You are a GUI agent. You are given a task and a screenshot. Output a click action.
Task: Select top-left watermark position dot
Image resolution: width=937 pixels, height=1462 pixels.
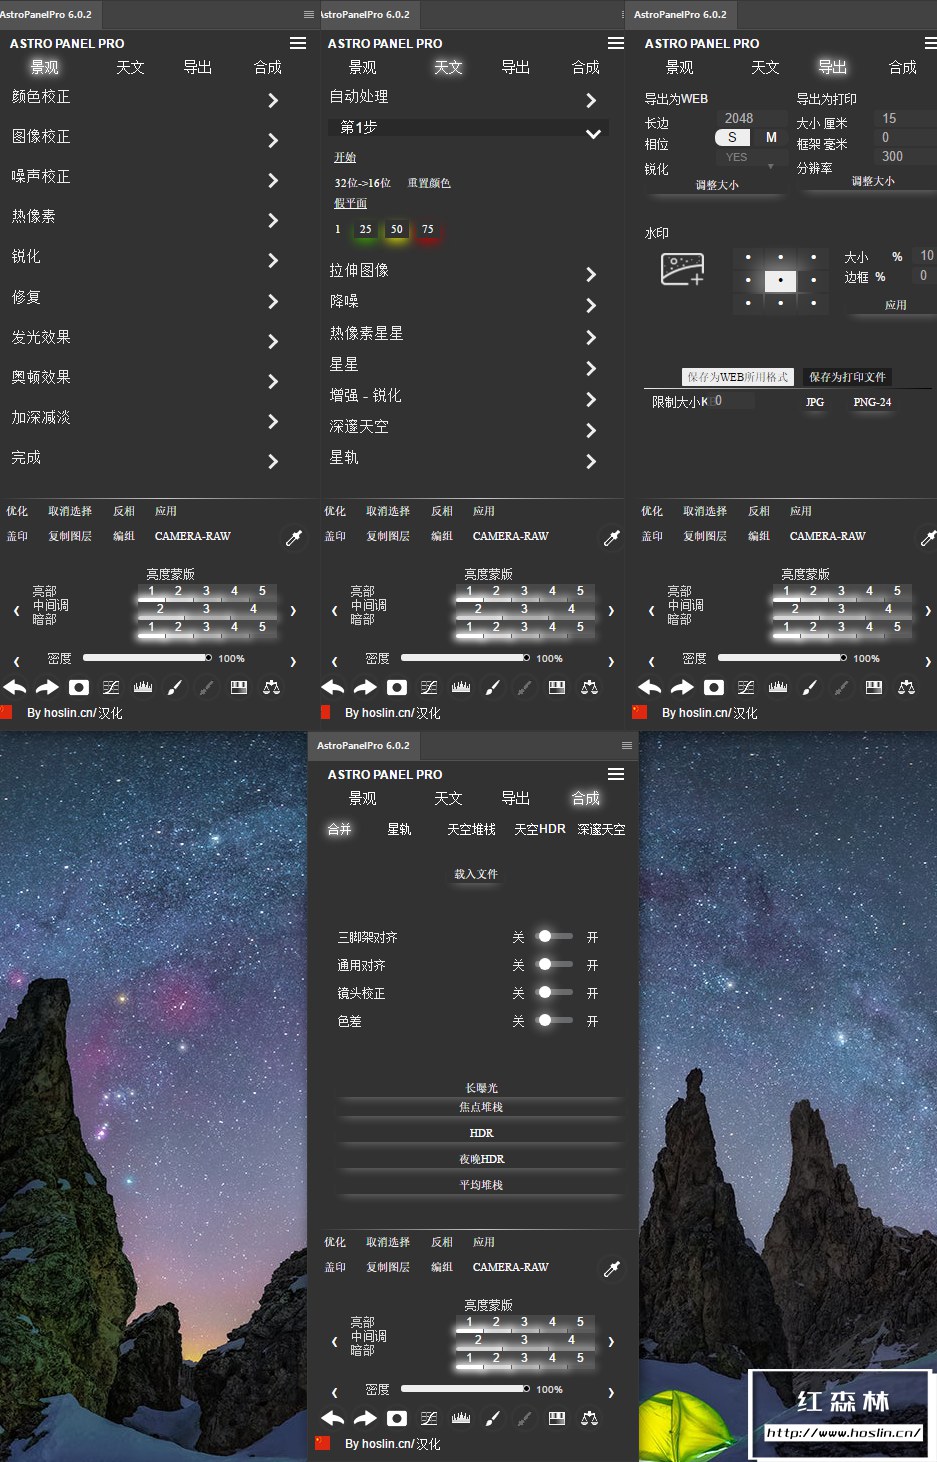pos(748,257)
